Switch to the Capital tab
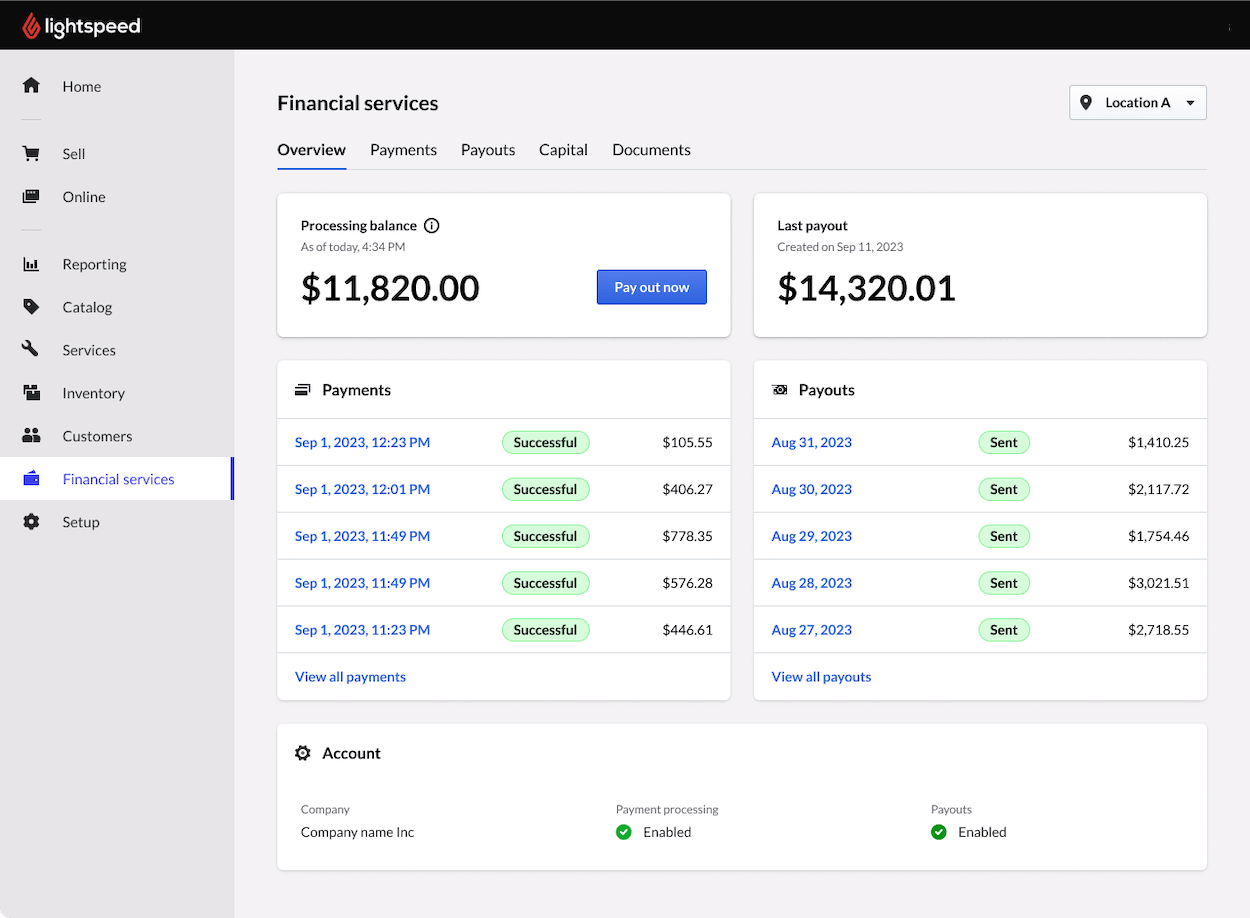The width and height of the screenshot is (1250, 918). (562, 149)
